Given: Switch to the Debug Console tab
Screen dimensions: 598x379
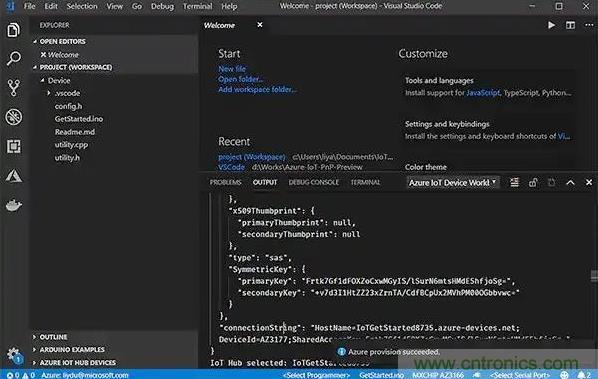Looking at the screenshot, I should tap(313, 182).
